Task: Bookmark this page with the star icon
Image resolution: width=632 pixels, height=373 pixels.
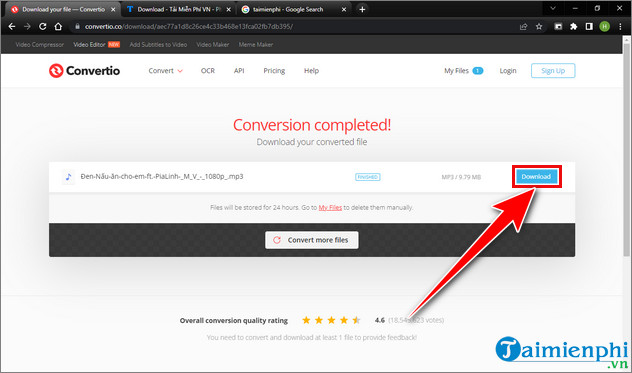Action: coord(539,27)
